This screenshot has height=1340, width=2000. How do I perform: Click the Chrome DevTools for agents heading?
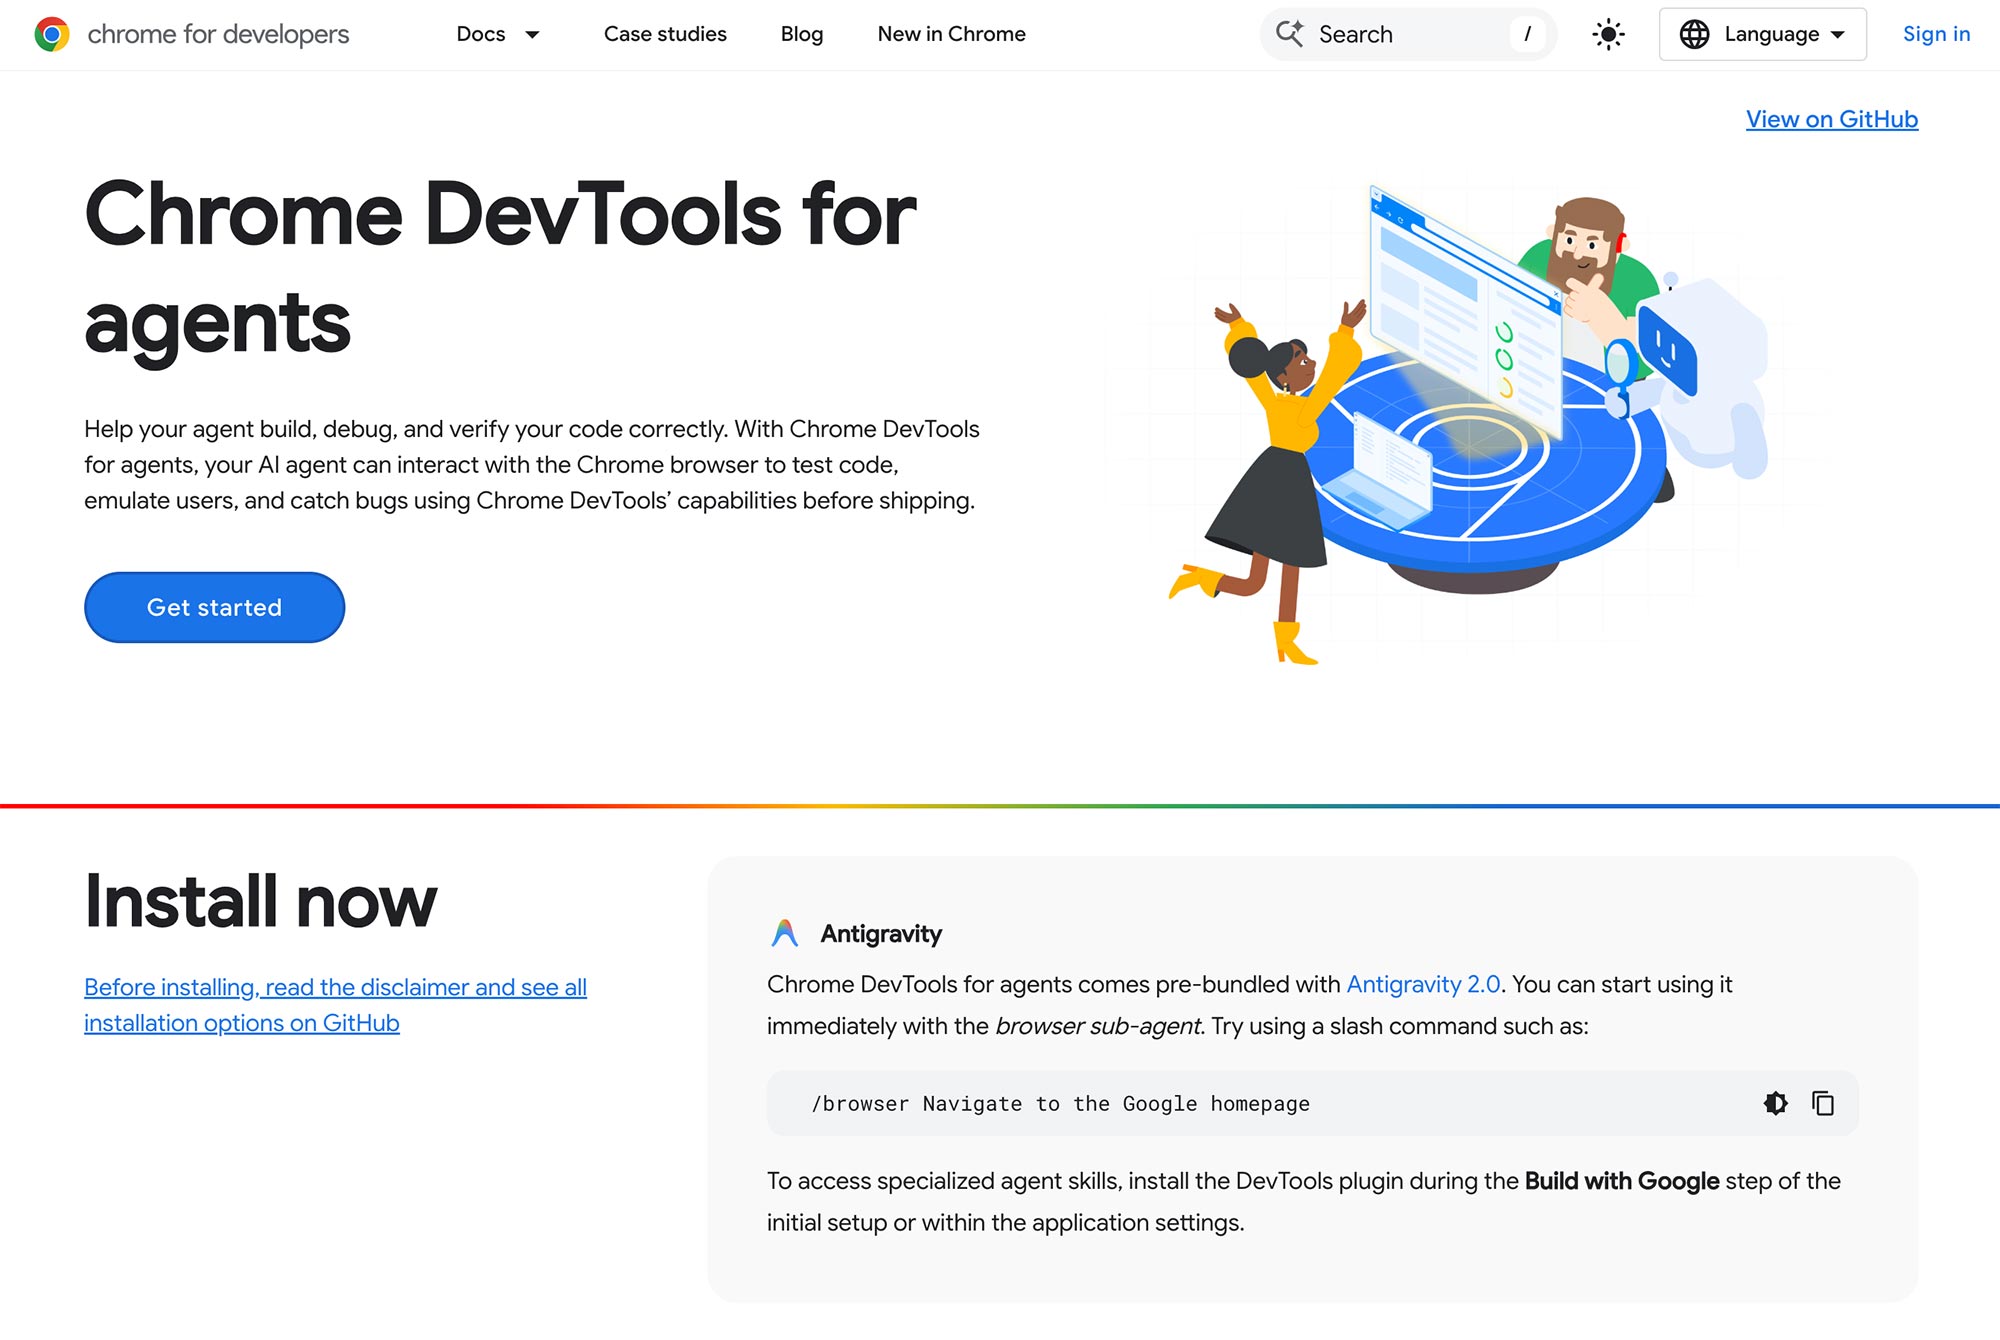pyautogui.click(x=500, y=268)
